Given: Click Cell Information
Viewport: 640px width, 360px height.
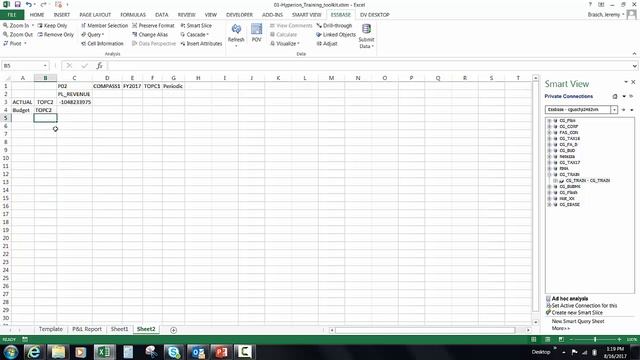Looking at the screenshot, I should [102, 43].
